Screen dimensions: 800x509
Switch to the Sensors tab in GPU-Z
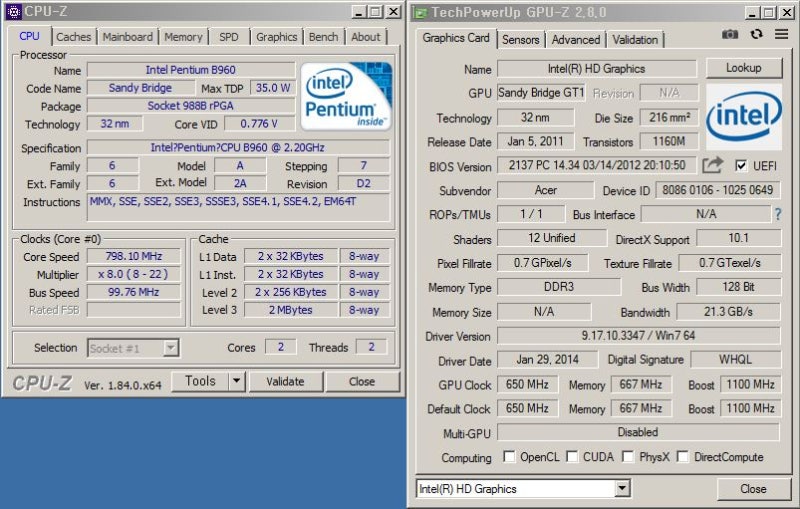pos(520,39)
